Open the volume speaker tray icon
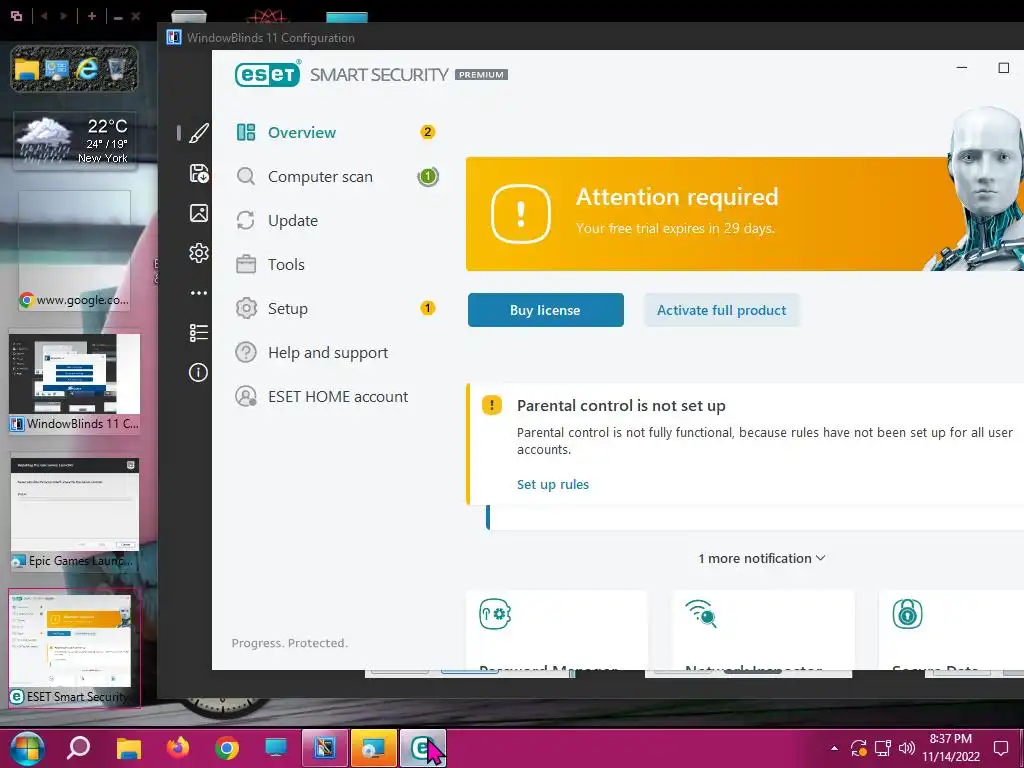The height and width of the screenshot is (768, 1024). coord(907,748)
